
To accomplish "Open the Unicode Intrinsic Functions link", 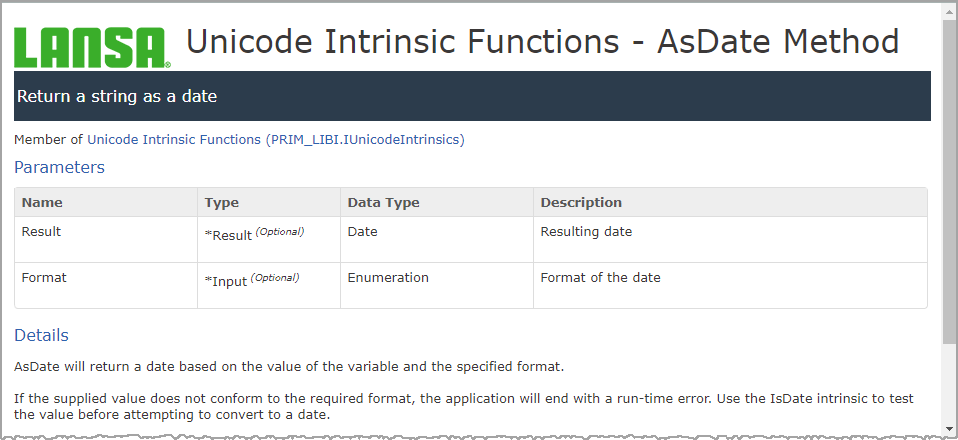I will [x=174, y=140].
